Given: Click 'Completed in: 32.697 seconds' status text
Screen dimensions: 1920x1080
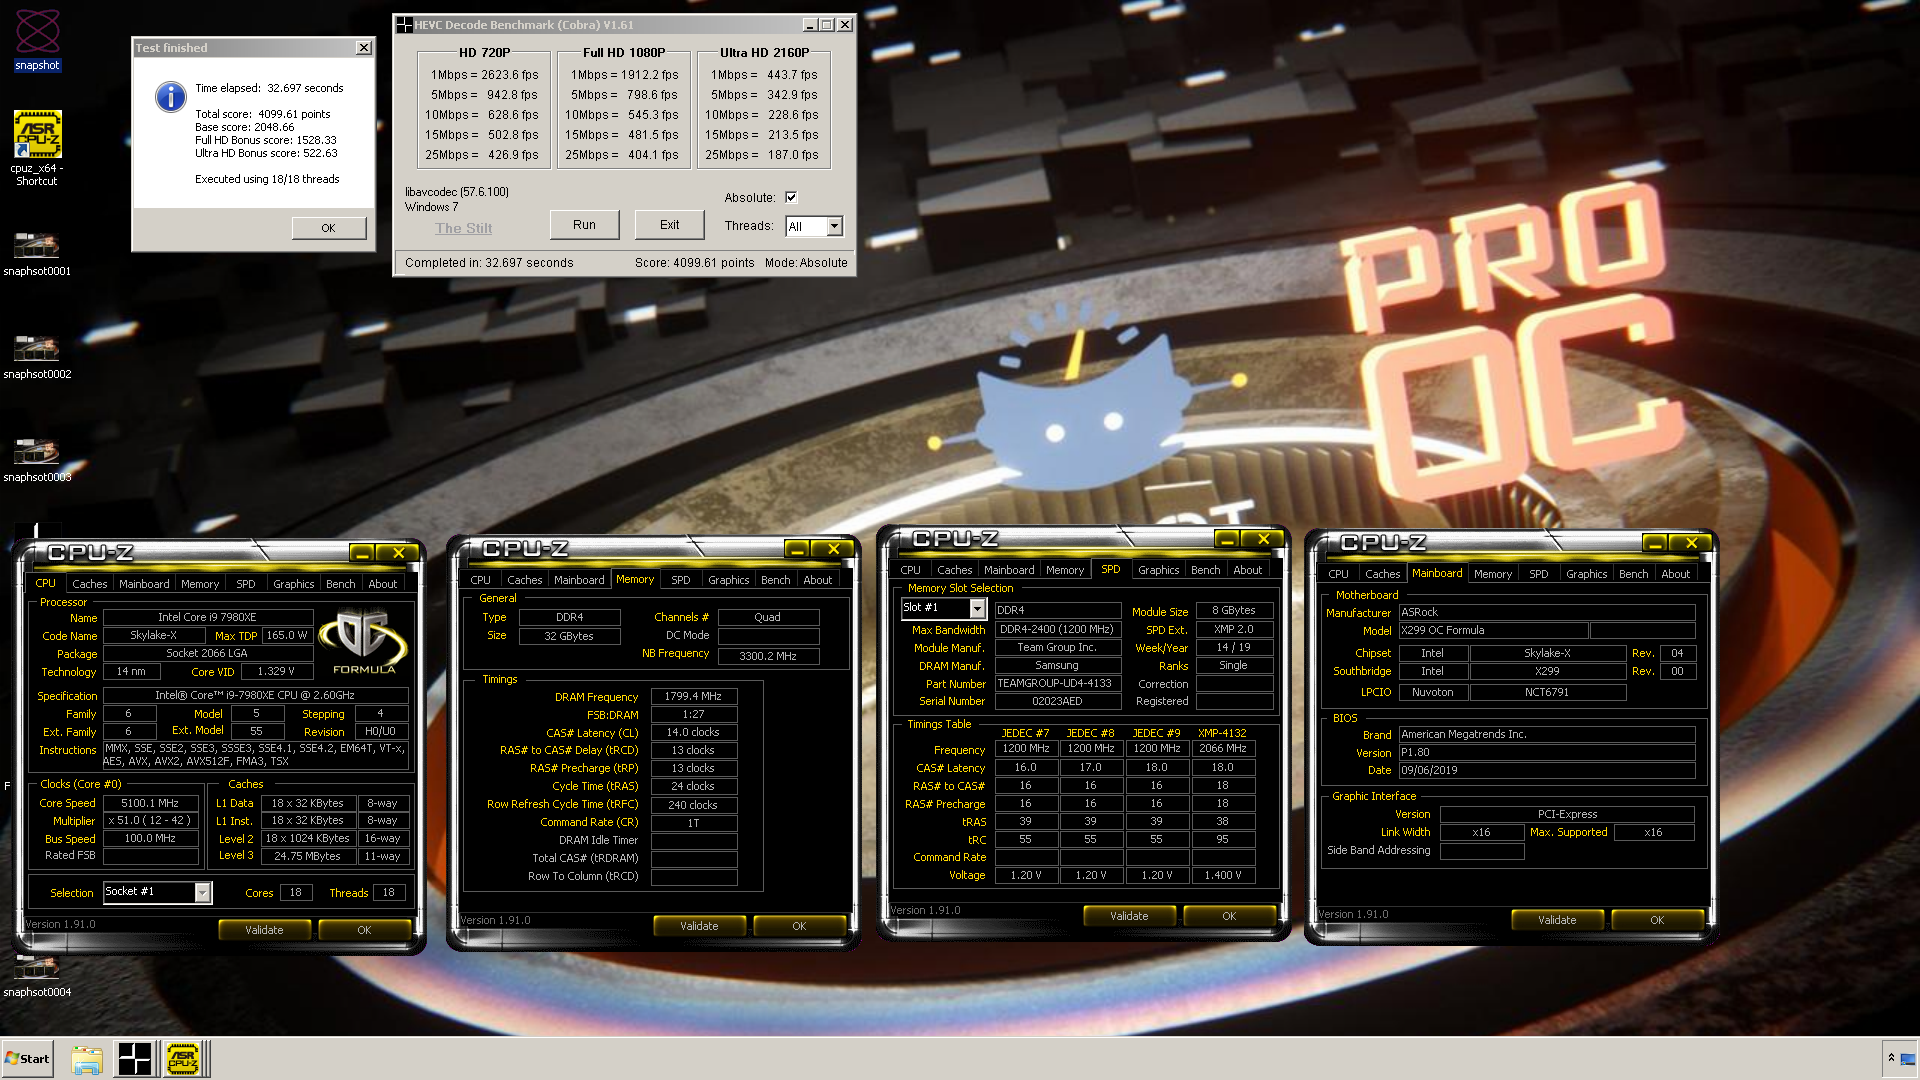Looking at the screenshot, I should click(x=489, y=263).
